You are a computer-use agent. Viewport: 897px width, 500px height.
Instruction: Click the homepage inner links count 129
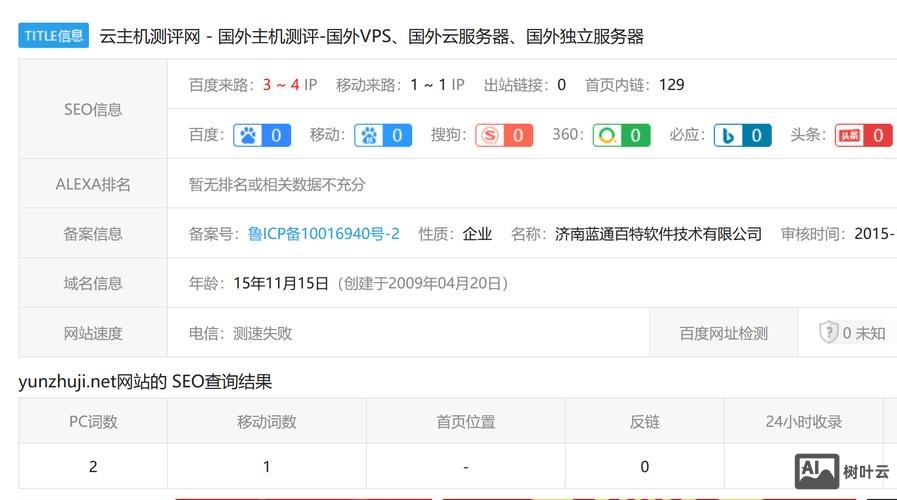671,85
